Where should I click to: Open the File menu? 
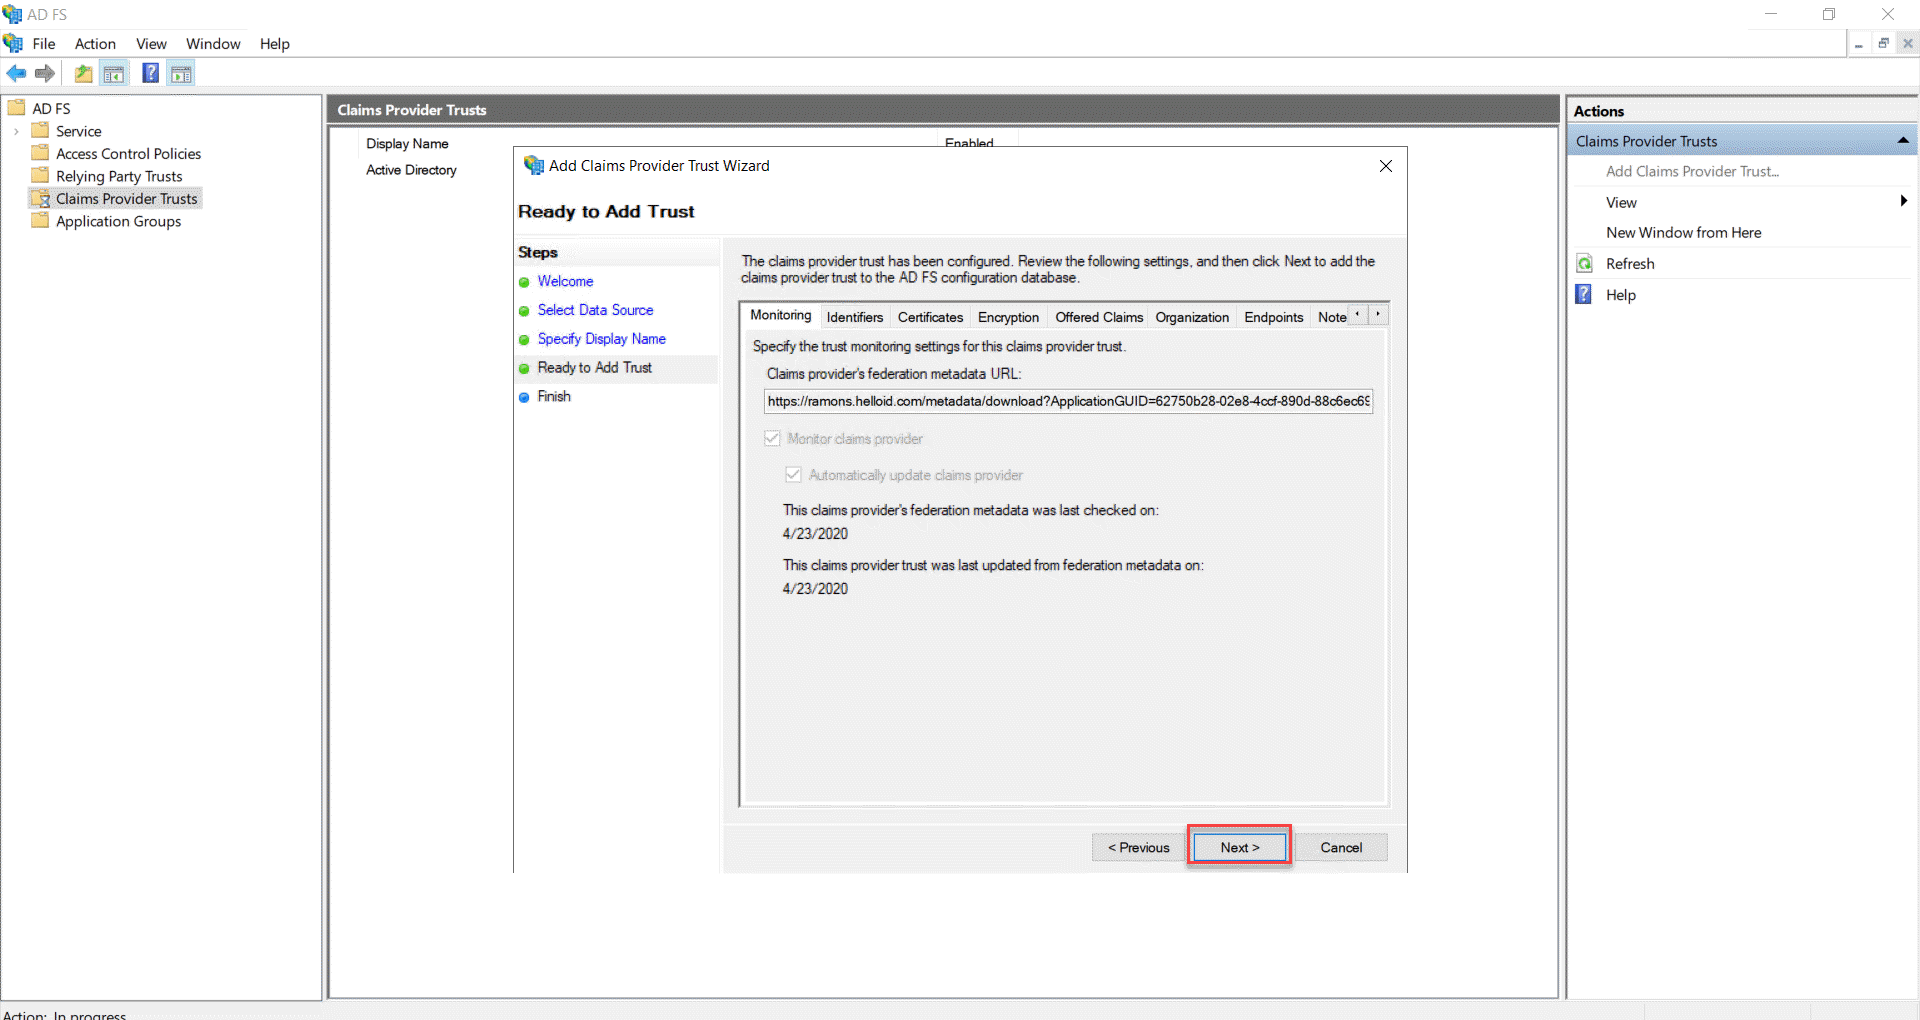pos(44,43)
